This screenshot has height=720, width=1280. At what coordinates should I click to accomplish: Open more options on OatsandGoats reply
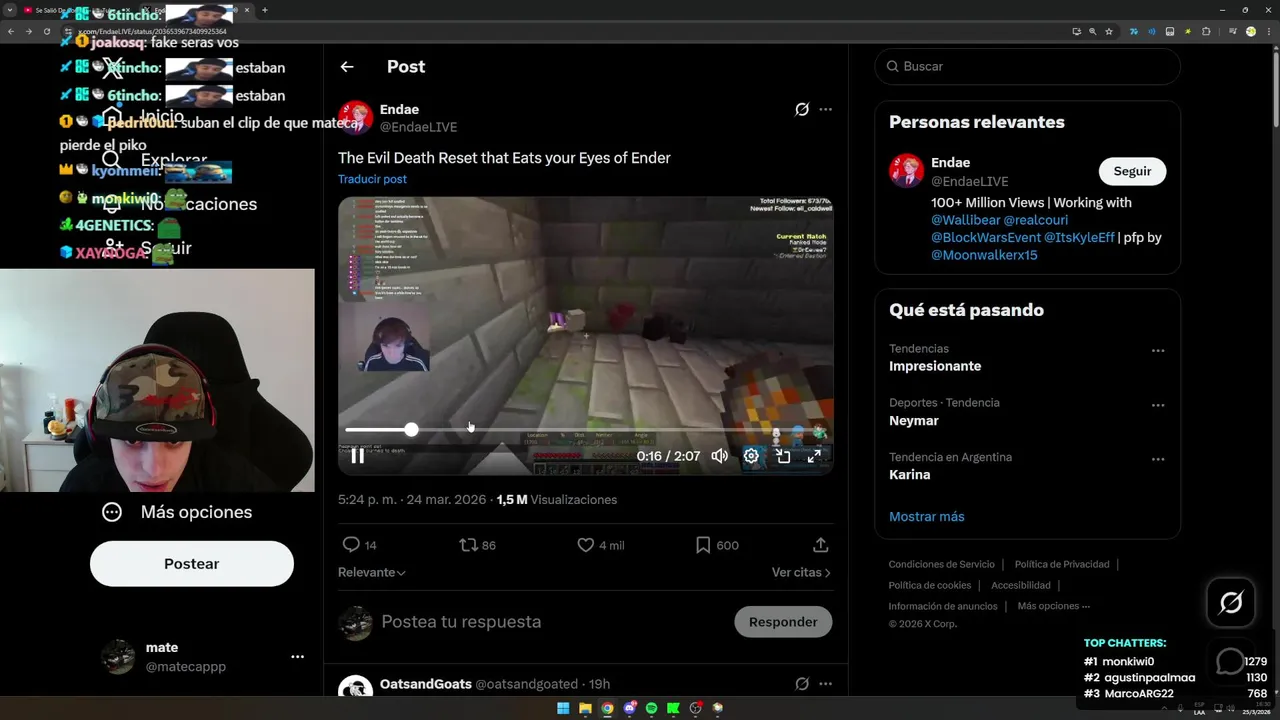825,684
